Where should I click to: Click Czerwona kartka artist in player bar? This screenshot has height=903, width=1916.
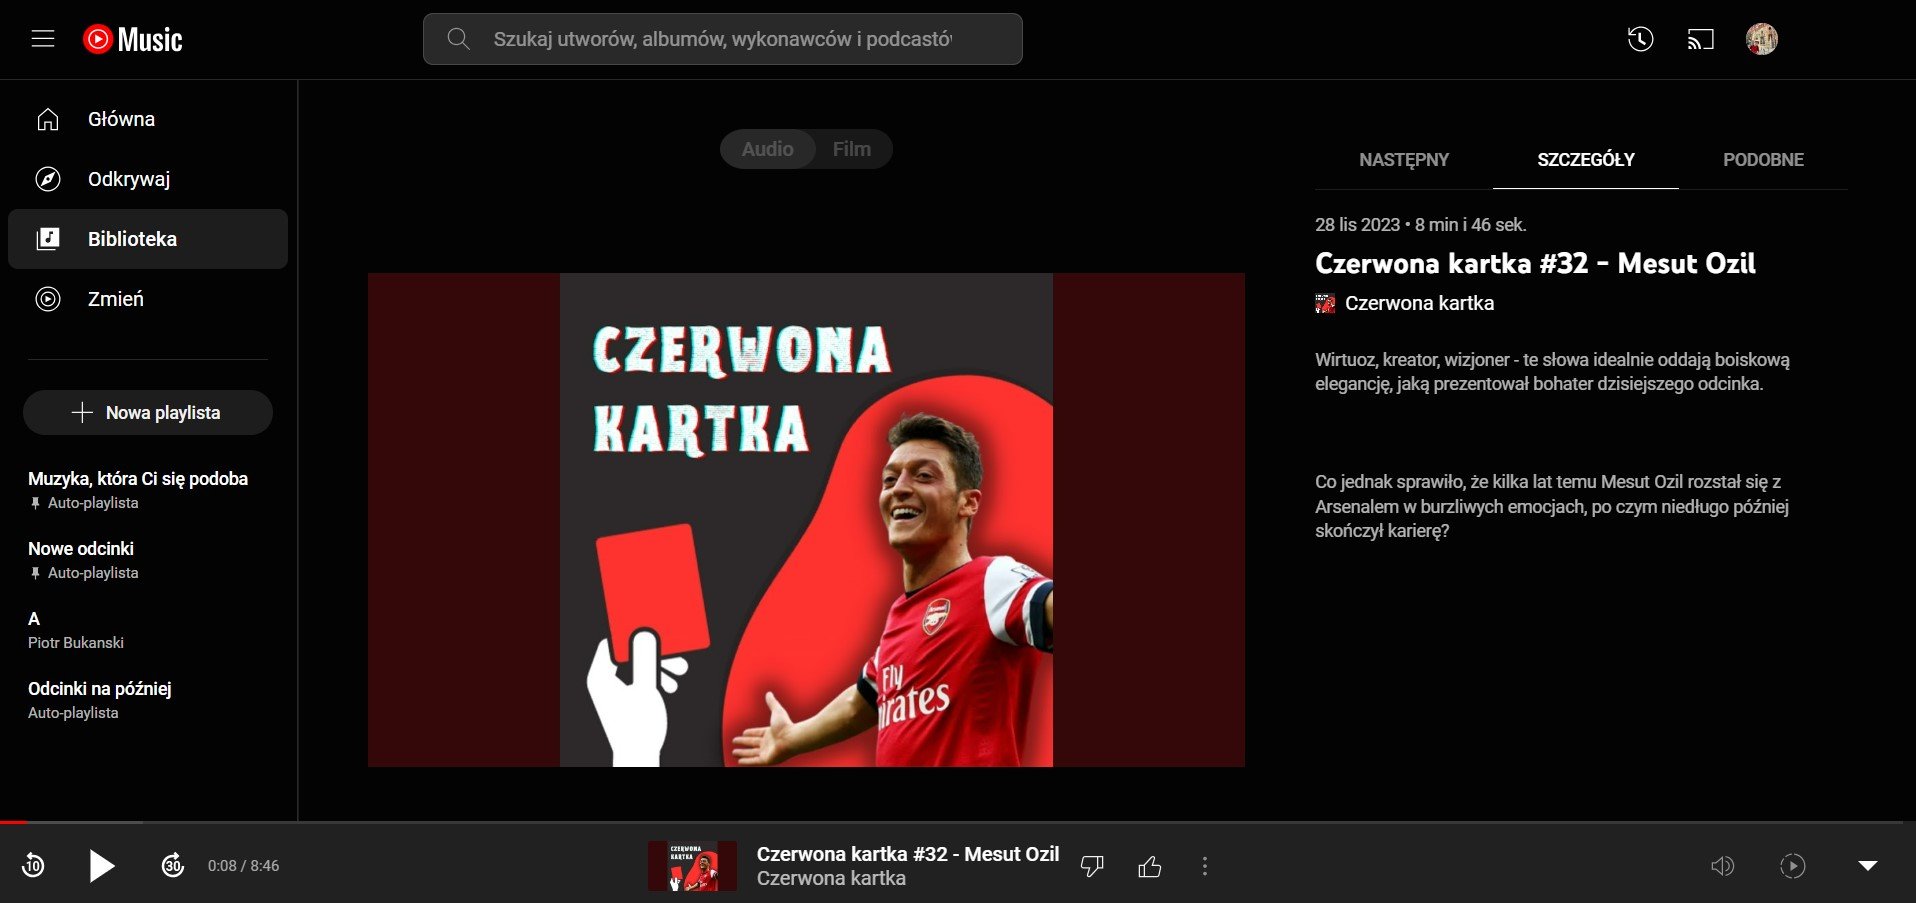[x=831, y=878]
